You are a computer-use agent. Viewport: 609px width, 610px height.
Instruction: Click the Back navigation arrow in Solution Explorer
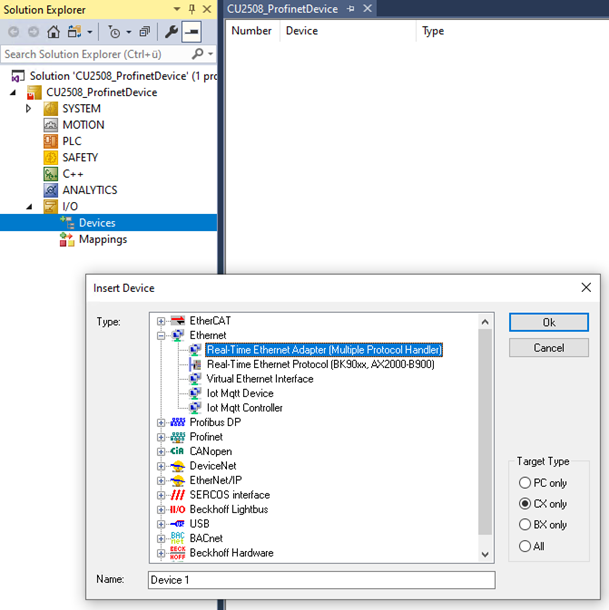(x=14, y=32)
